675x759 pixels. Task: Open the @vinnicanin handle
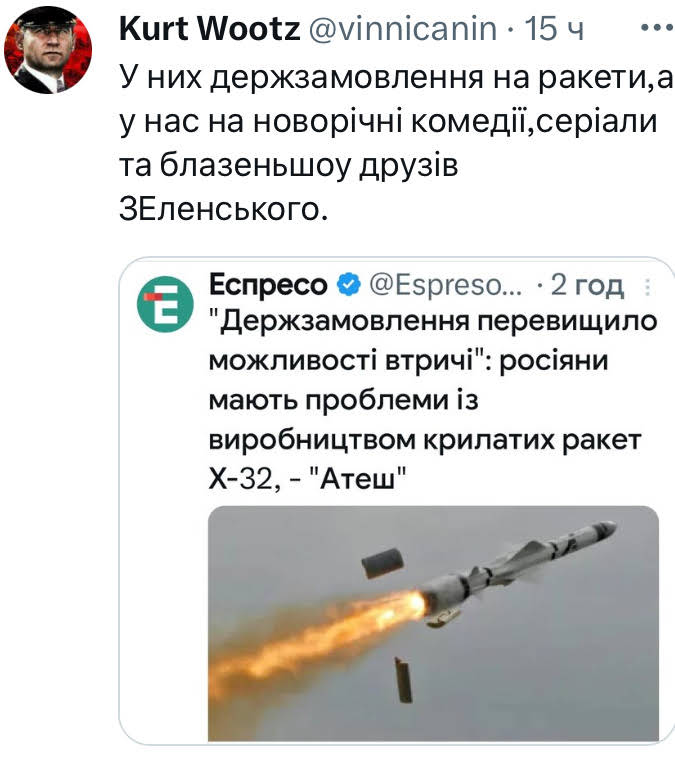click(x=403, y=29)
